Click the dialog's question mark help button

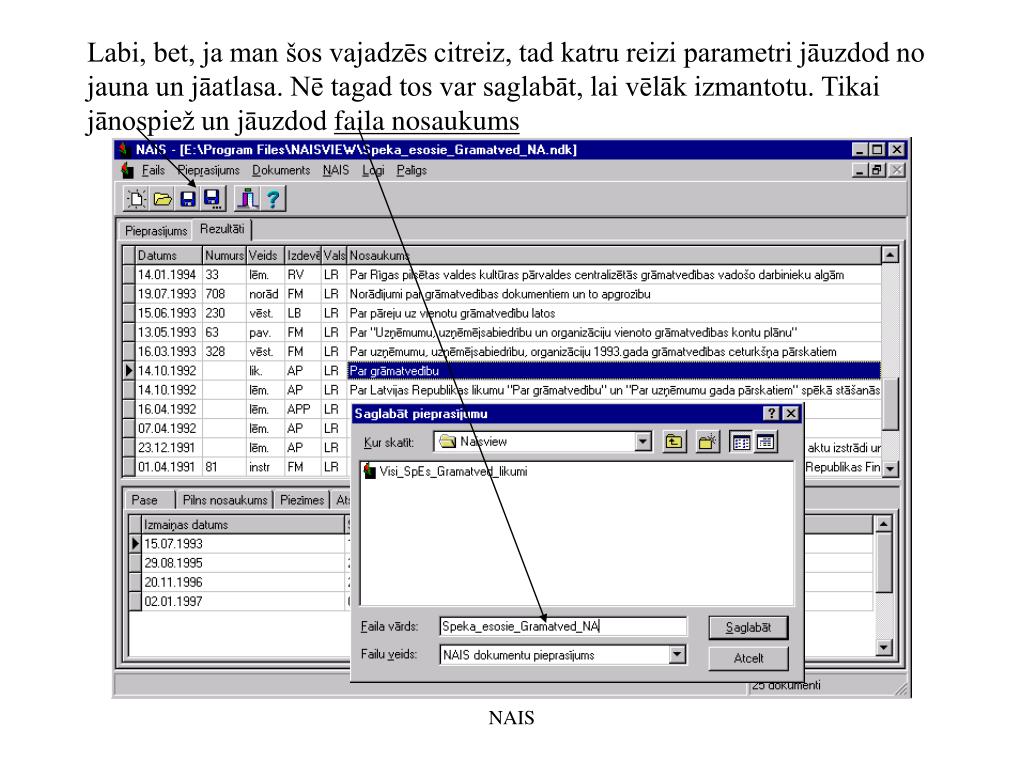coord(771,413)
